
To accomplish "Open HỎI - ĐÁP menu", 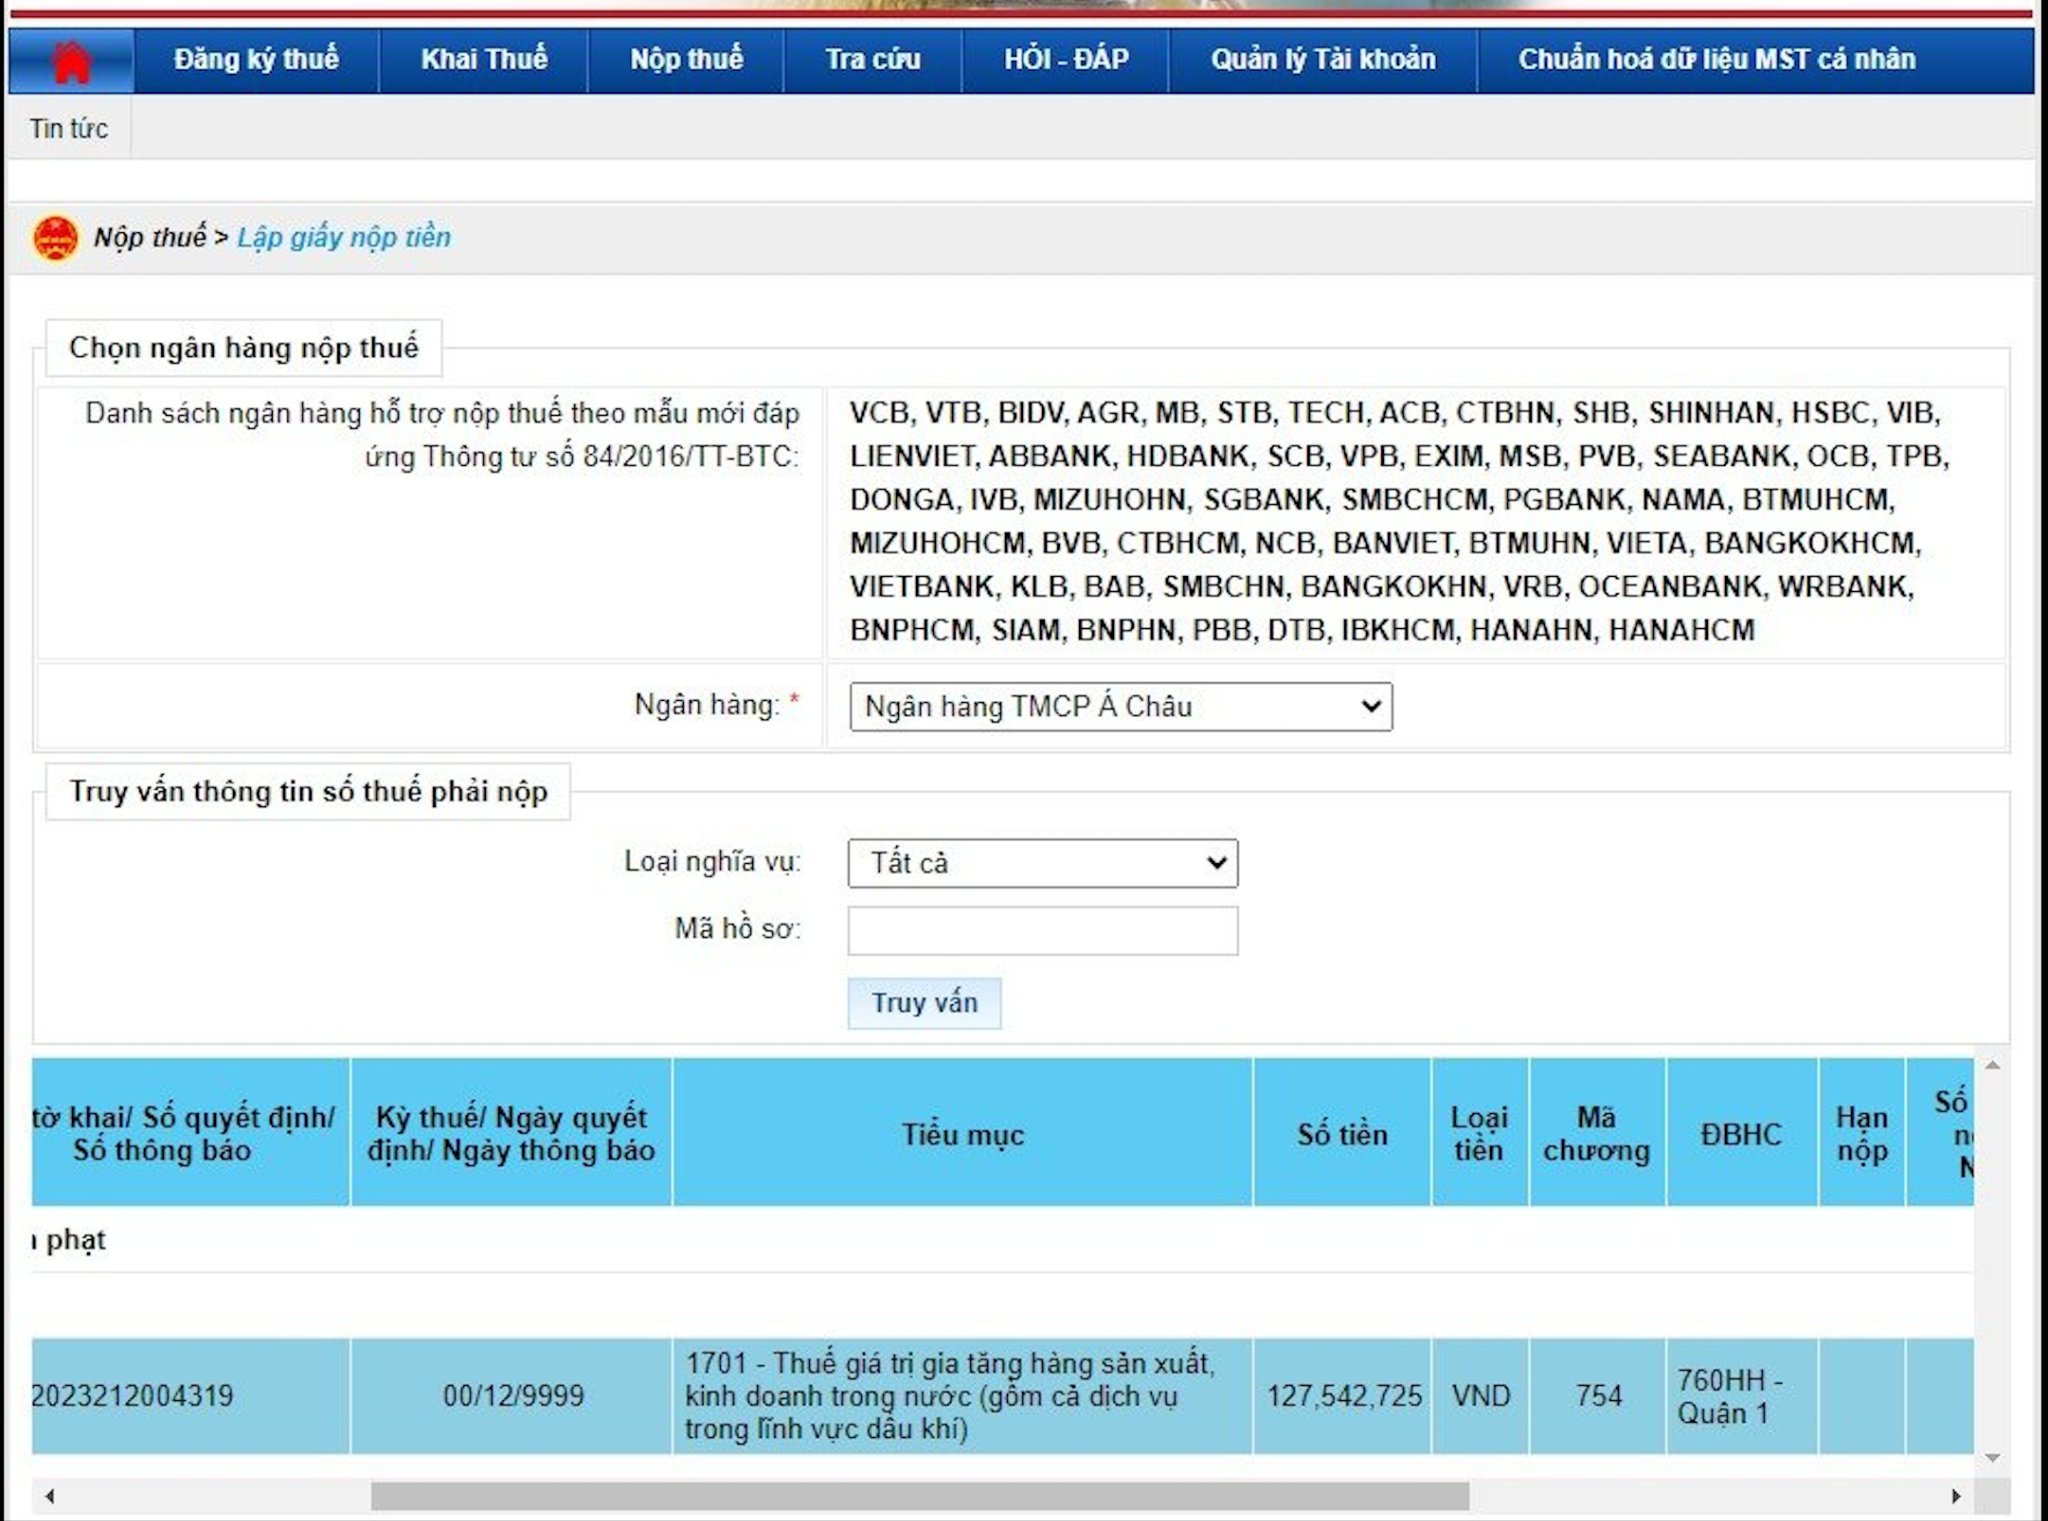I will (x=1066, y=60).
